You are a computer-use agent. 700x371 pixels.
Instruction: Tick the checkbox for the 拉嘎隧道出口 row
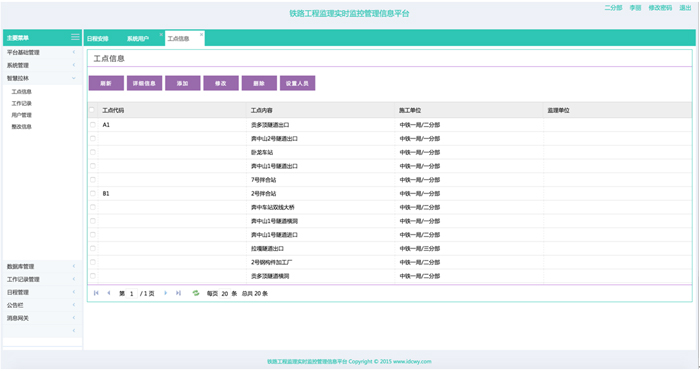[x=93, y=248]
